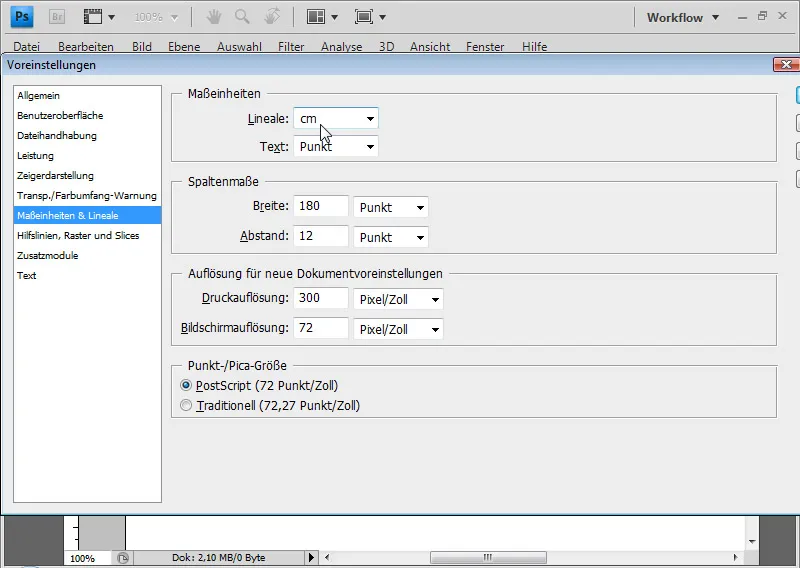This screenshot has width=800, height=568.
Task: Open the Datei menu
Action: click(27, 46)
